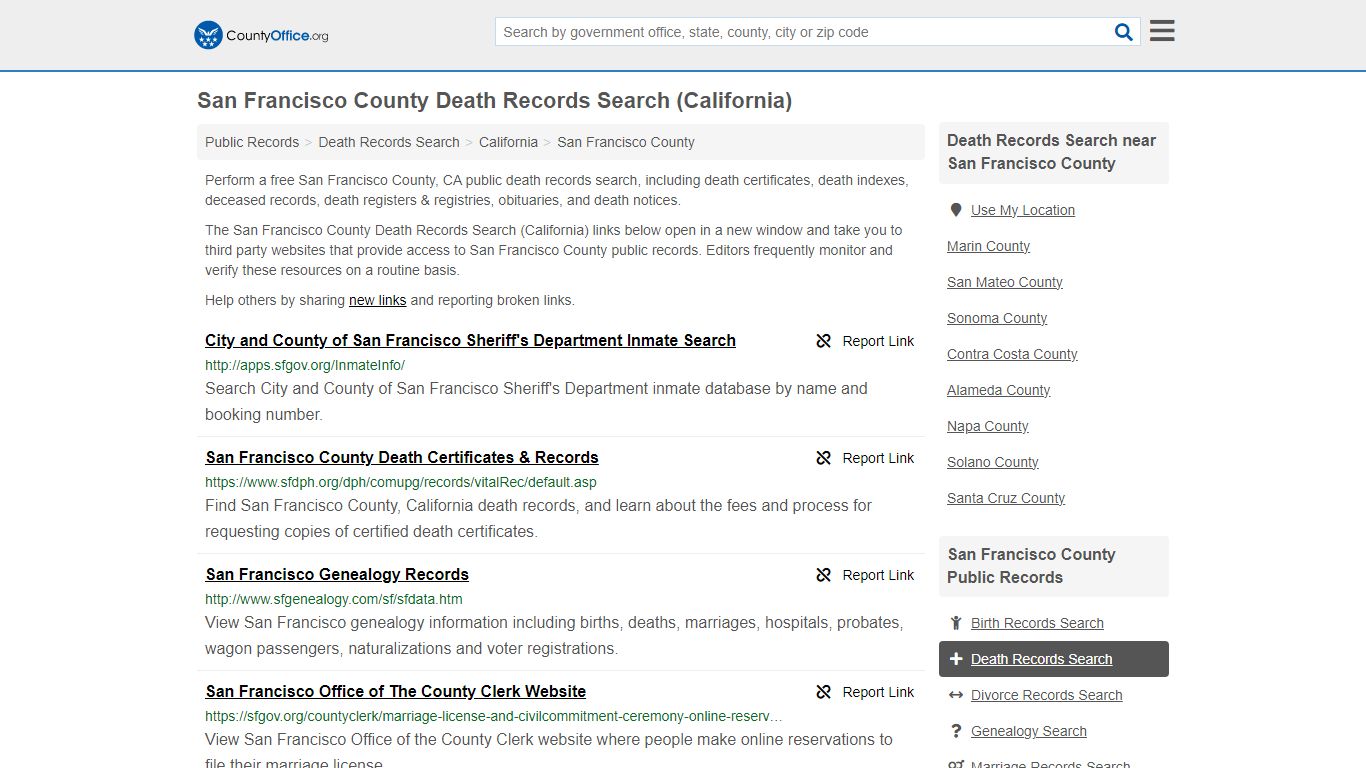
Task: Open San Francisco Office of The County Clerk Website
Action: (396, 691)
